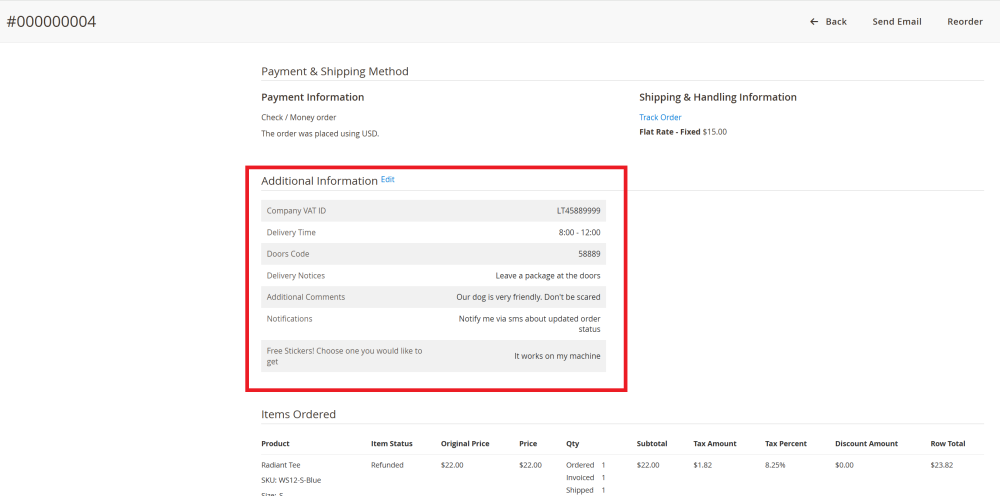Select 'Notify me via sms' value
The height and width of the screenshot is (496, 1000).
click(x=529, y=324)
